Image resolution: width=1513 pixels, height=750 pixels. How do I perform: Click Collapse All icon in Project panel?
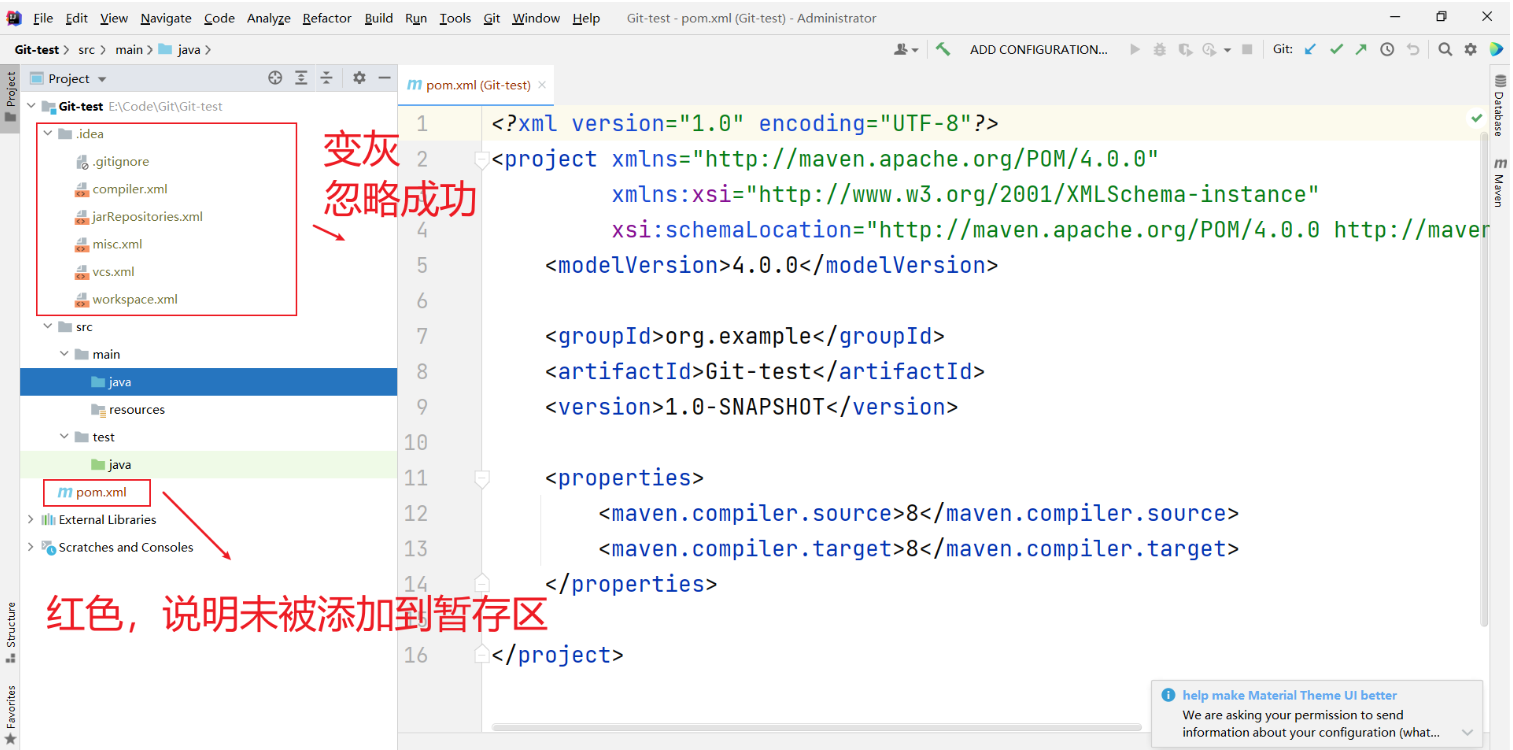click(x=326, y=78)
